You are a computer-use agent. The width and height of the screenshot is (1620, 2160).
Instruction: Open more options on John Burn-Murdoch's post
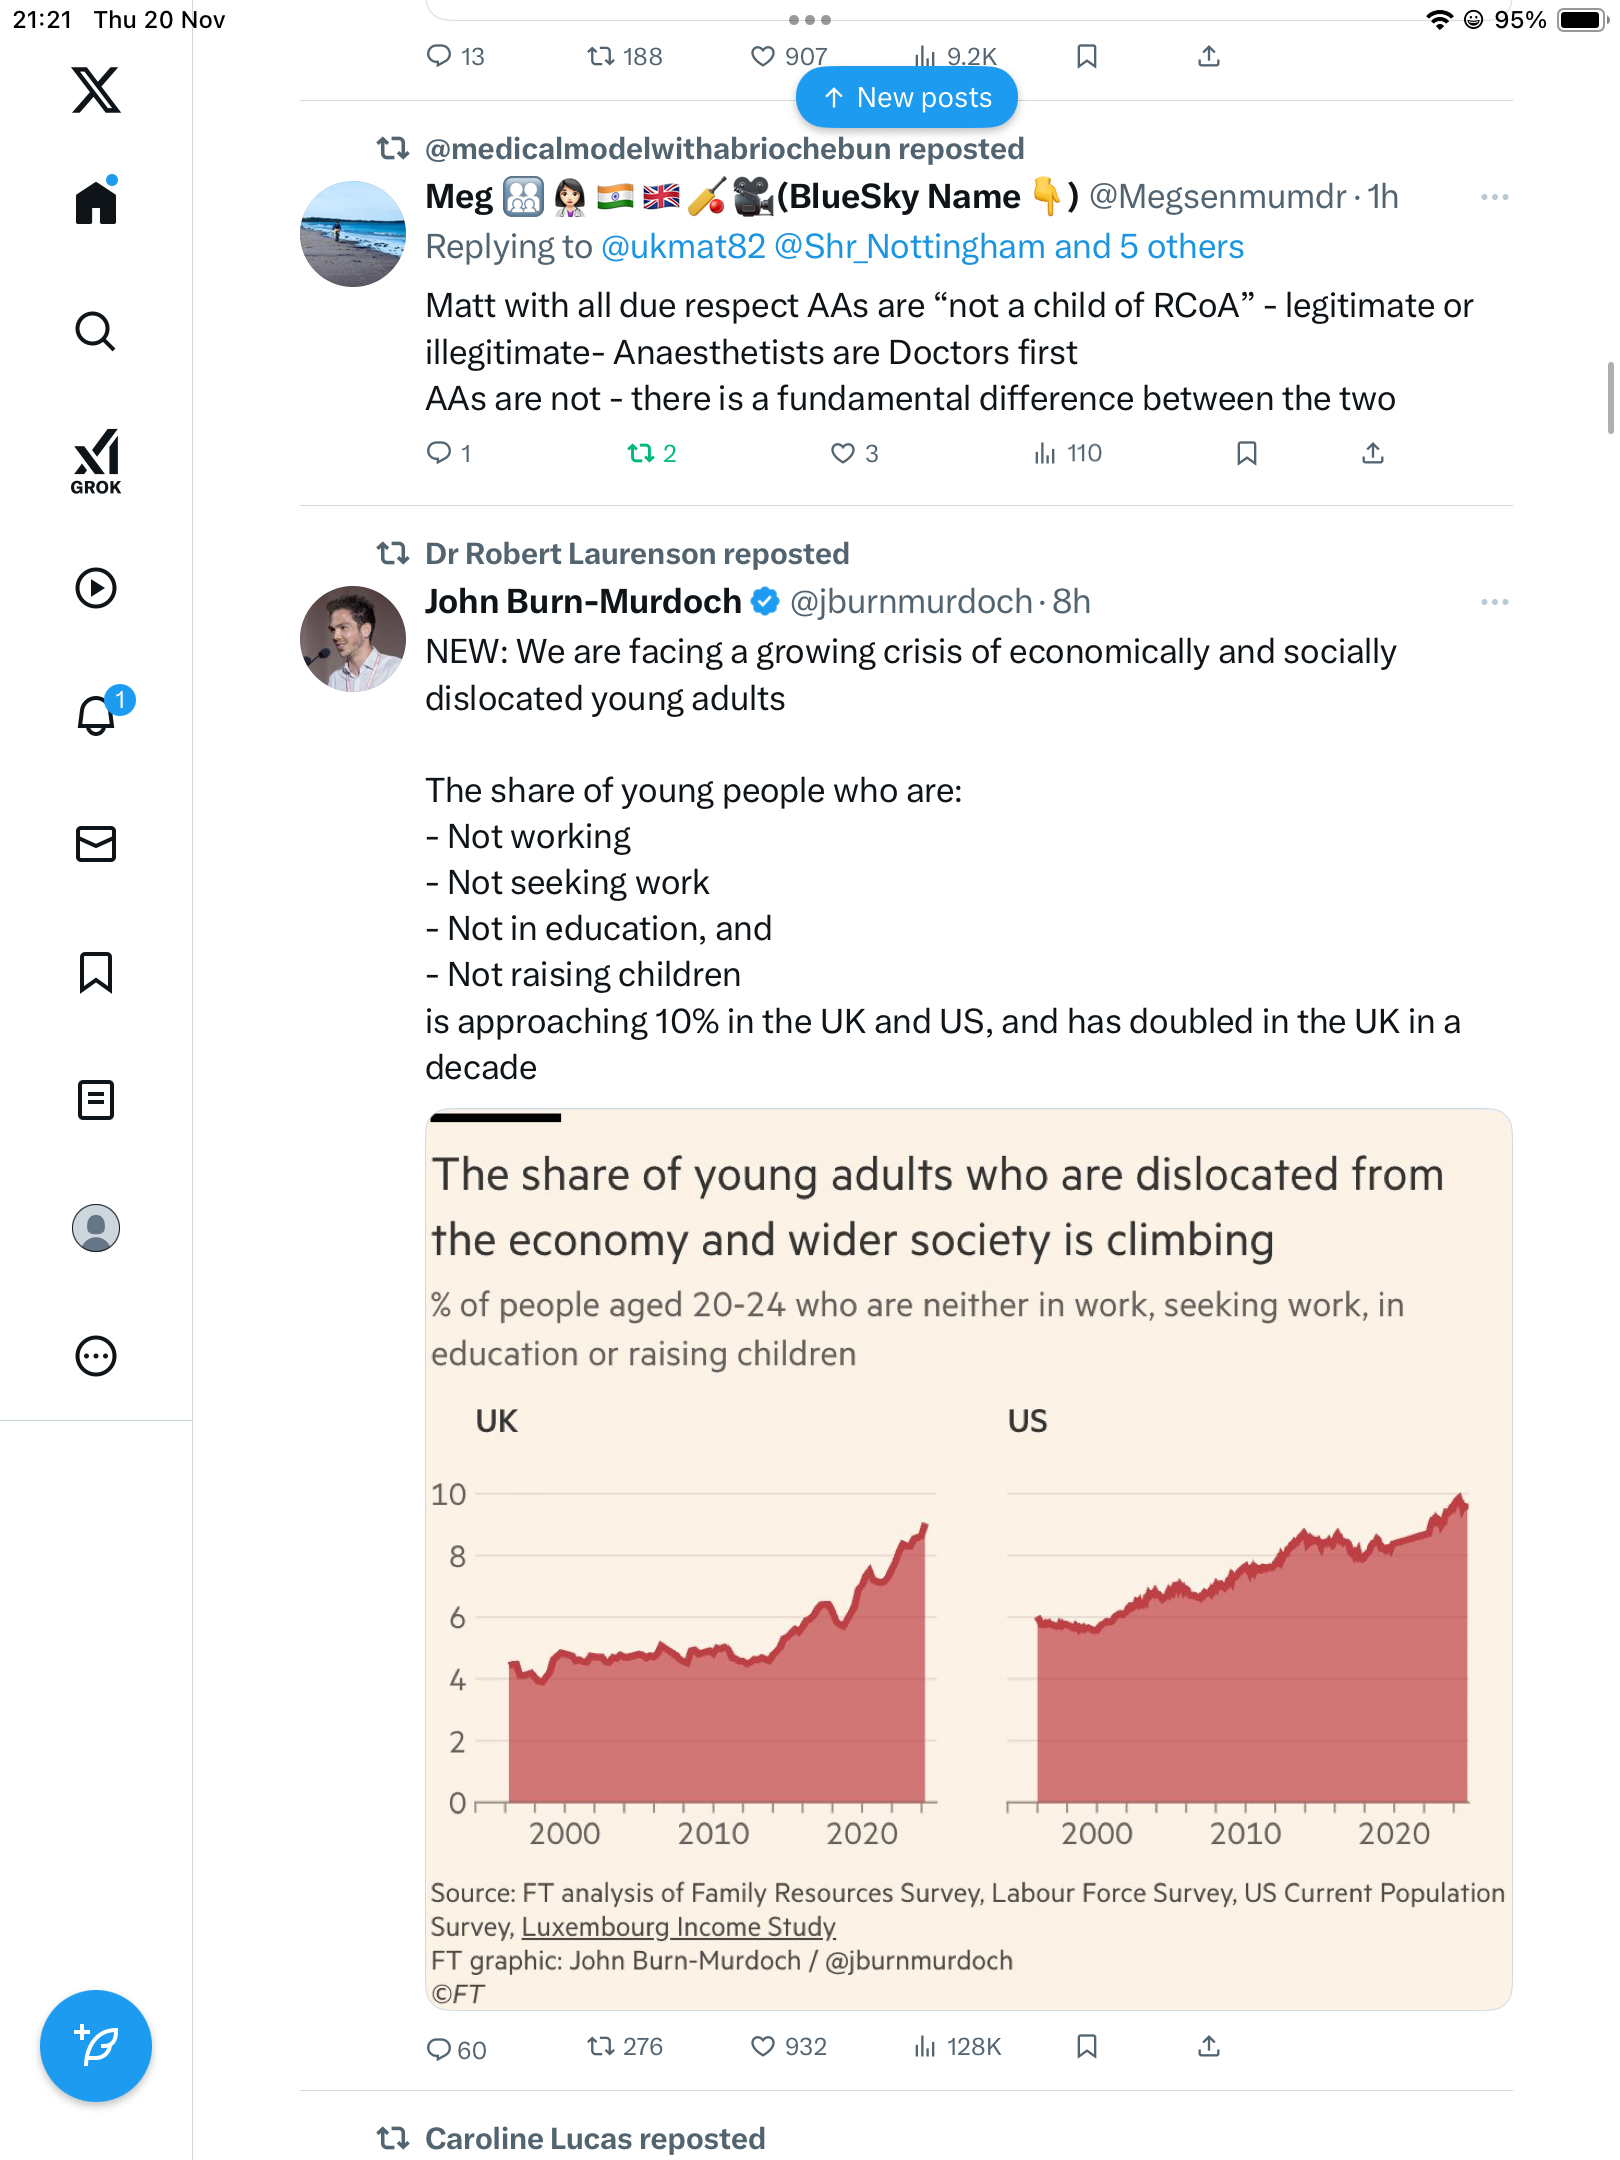point(1494,602)
